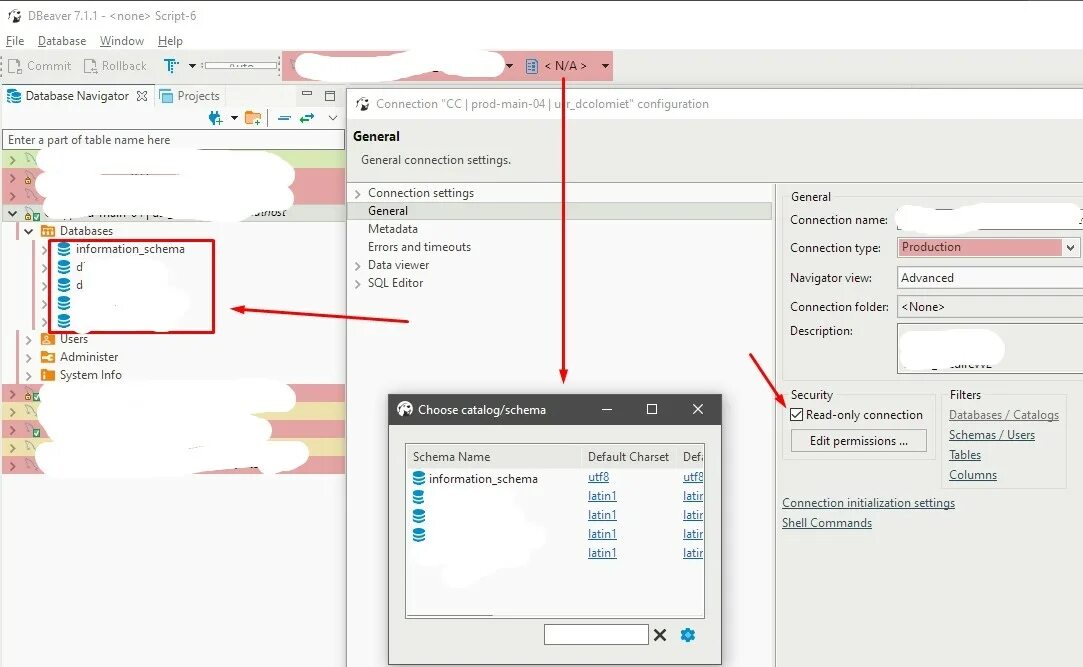Close the Database Navigator tab
Image resolution: width=1083 pixels, height=667 pixels.
tap(142, 96)
